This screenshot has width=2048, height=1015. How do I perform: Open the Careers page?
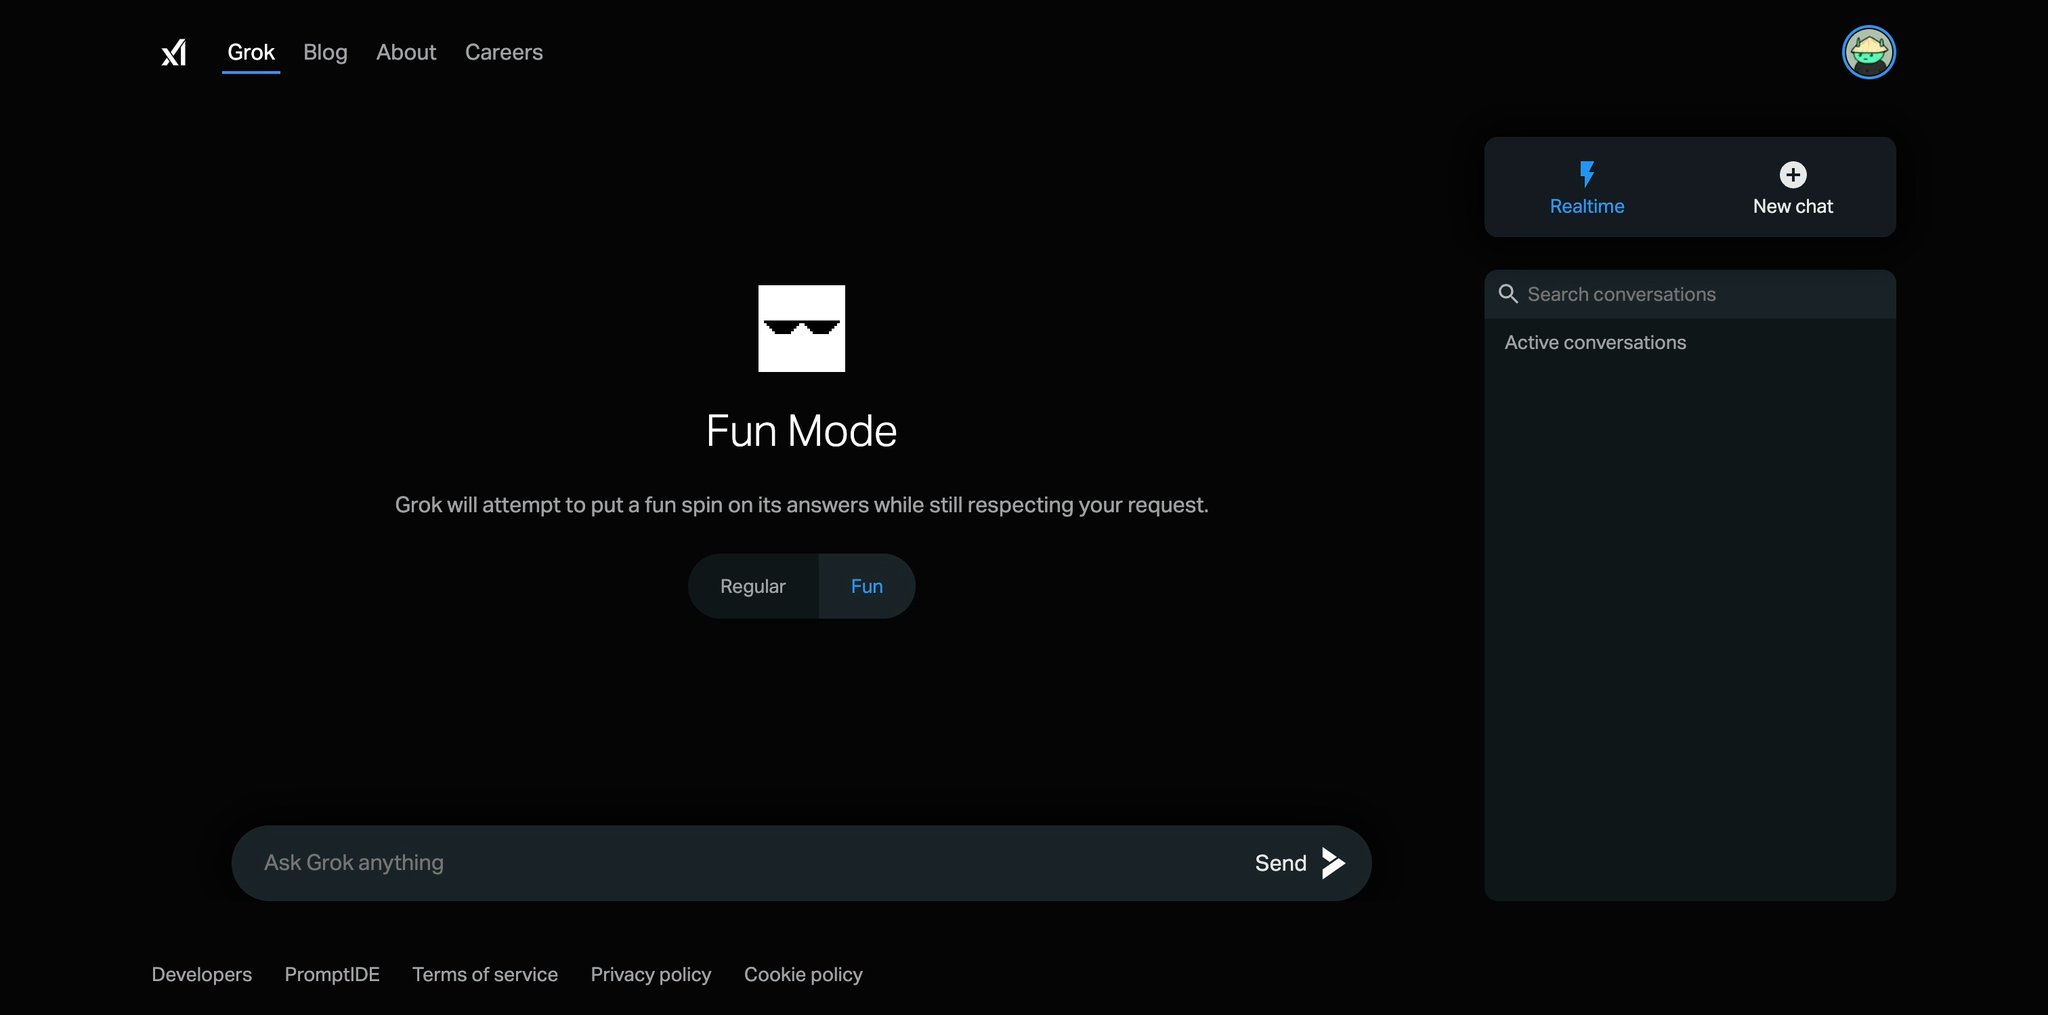coord(504,52)
